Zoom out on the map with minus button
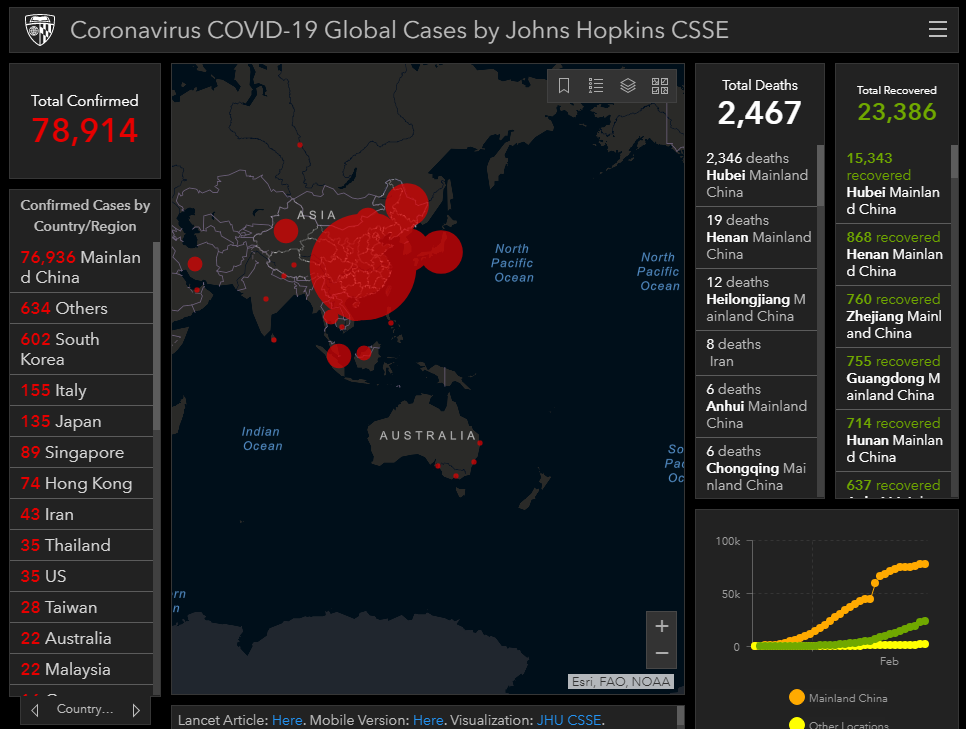This screenshot has height=729, width=966. click(x=662, y=653)
